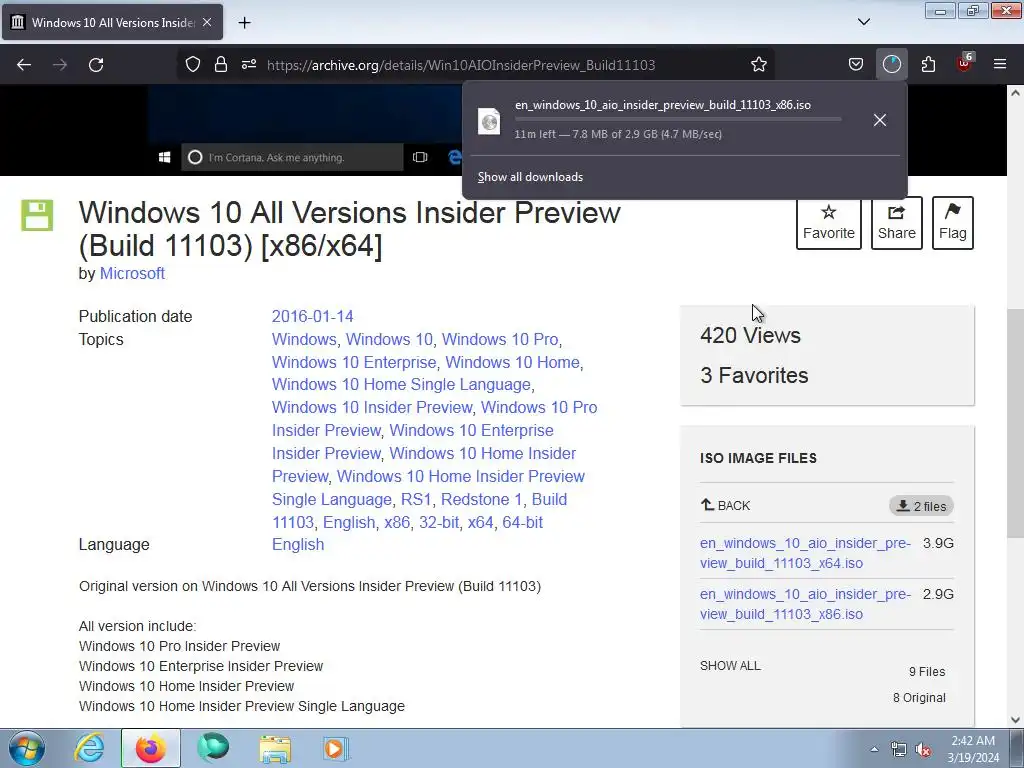Download the x64.iso file link
Image resolution: width=1024 pixels, height=768 pixels.
[x=805, y=553]
